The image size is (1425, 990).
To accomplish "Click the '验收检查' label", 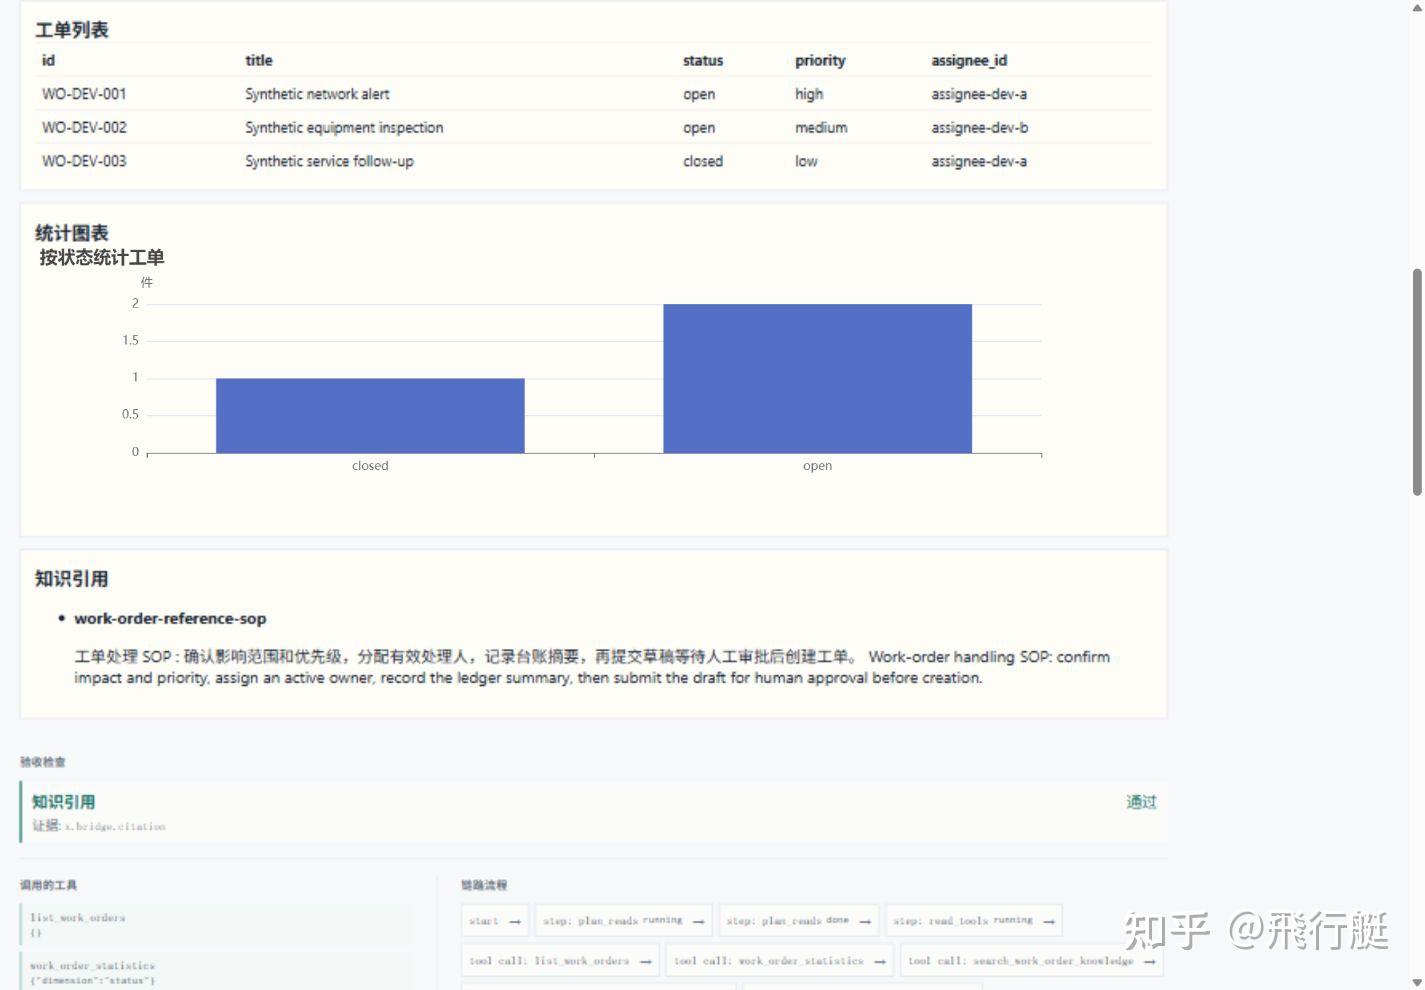I will click(43, 762).
